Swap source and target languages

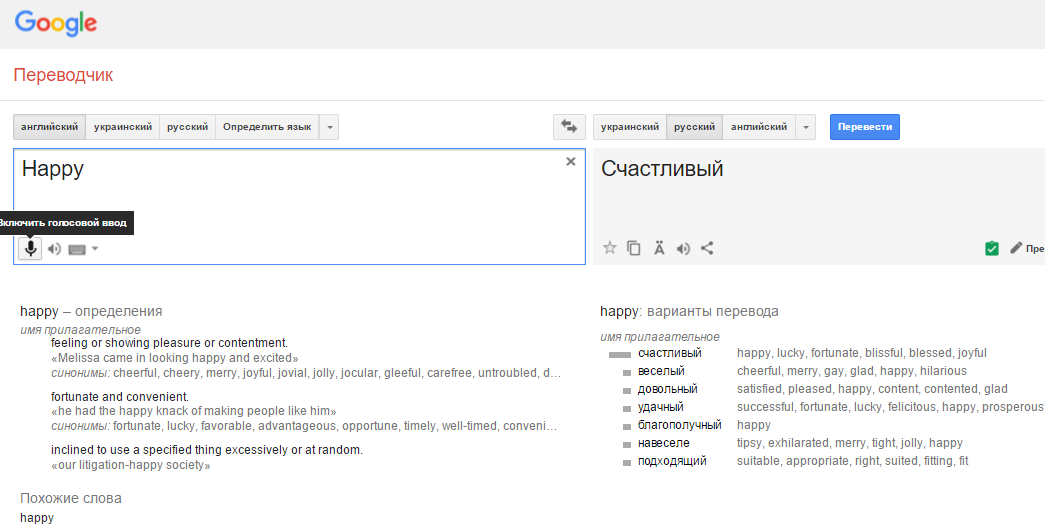(569, 127)
